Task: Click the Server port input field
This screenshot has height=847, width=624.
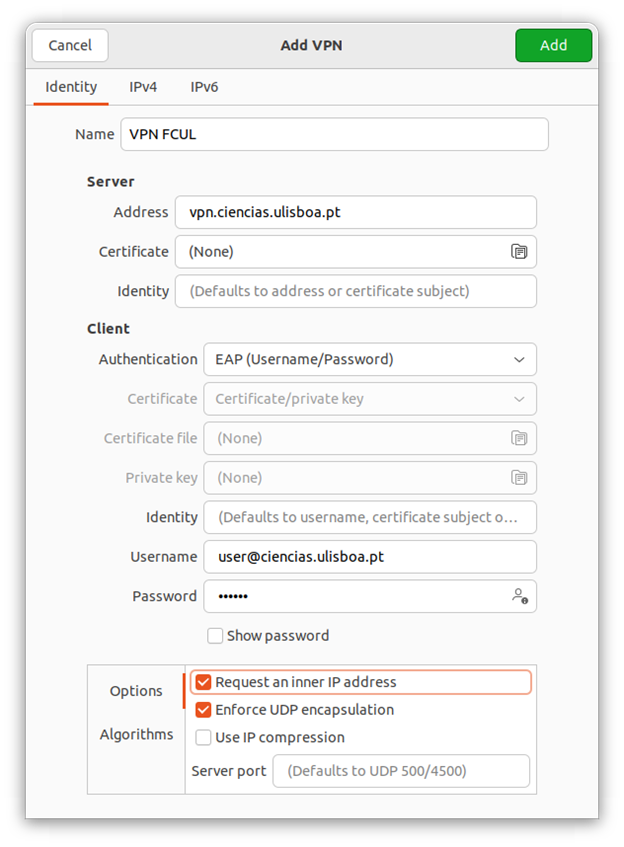Action: (400, 771)
